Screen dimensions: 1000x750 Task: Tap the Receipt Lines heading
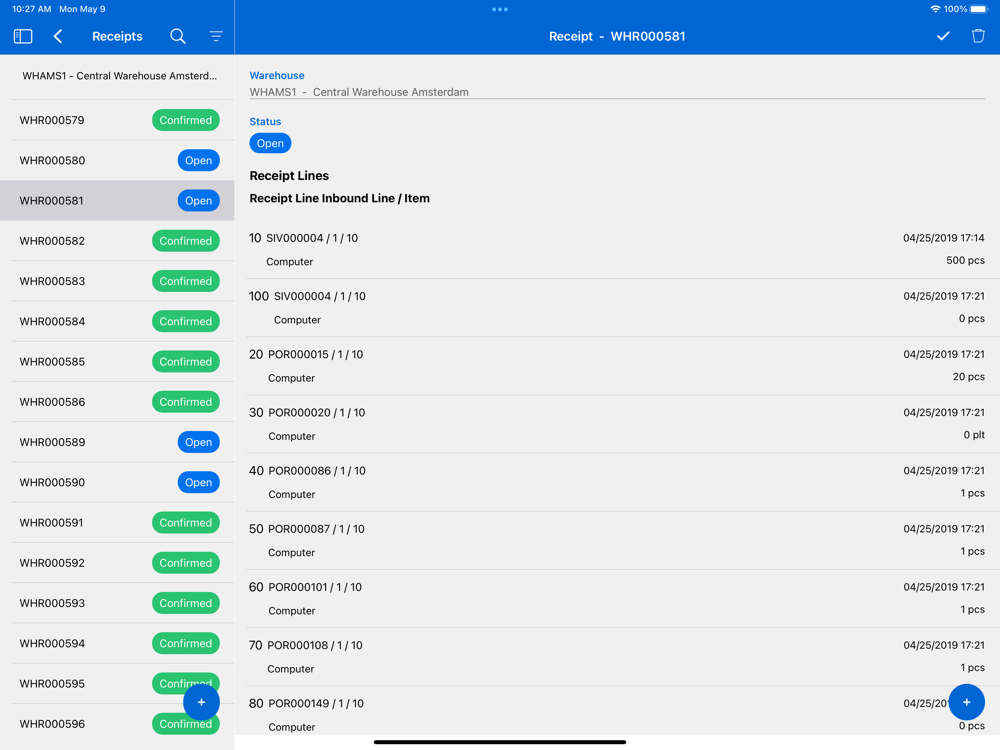click(289, 175)
